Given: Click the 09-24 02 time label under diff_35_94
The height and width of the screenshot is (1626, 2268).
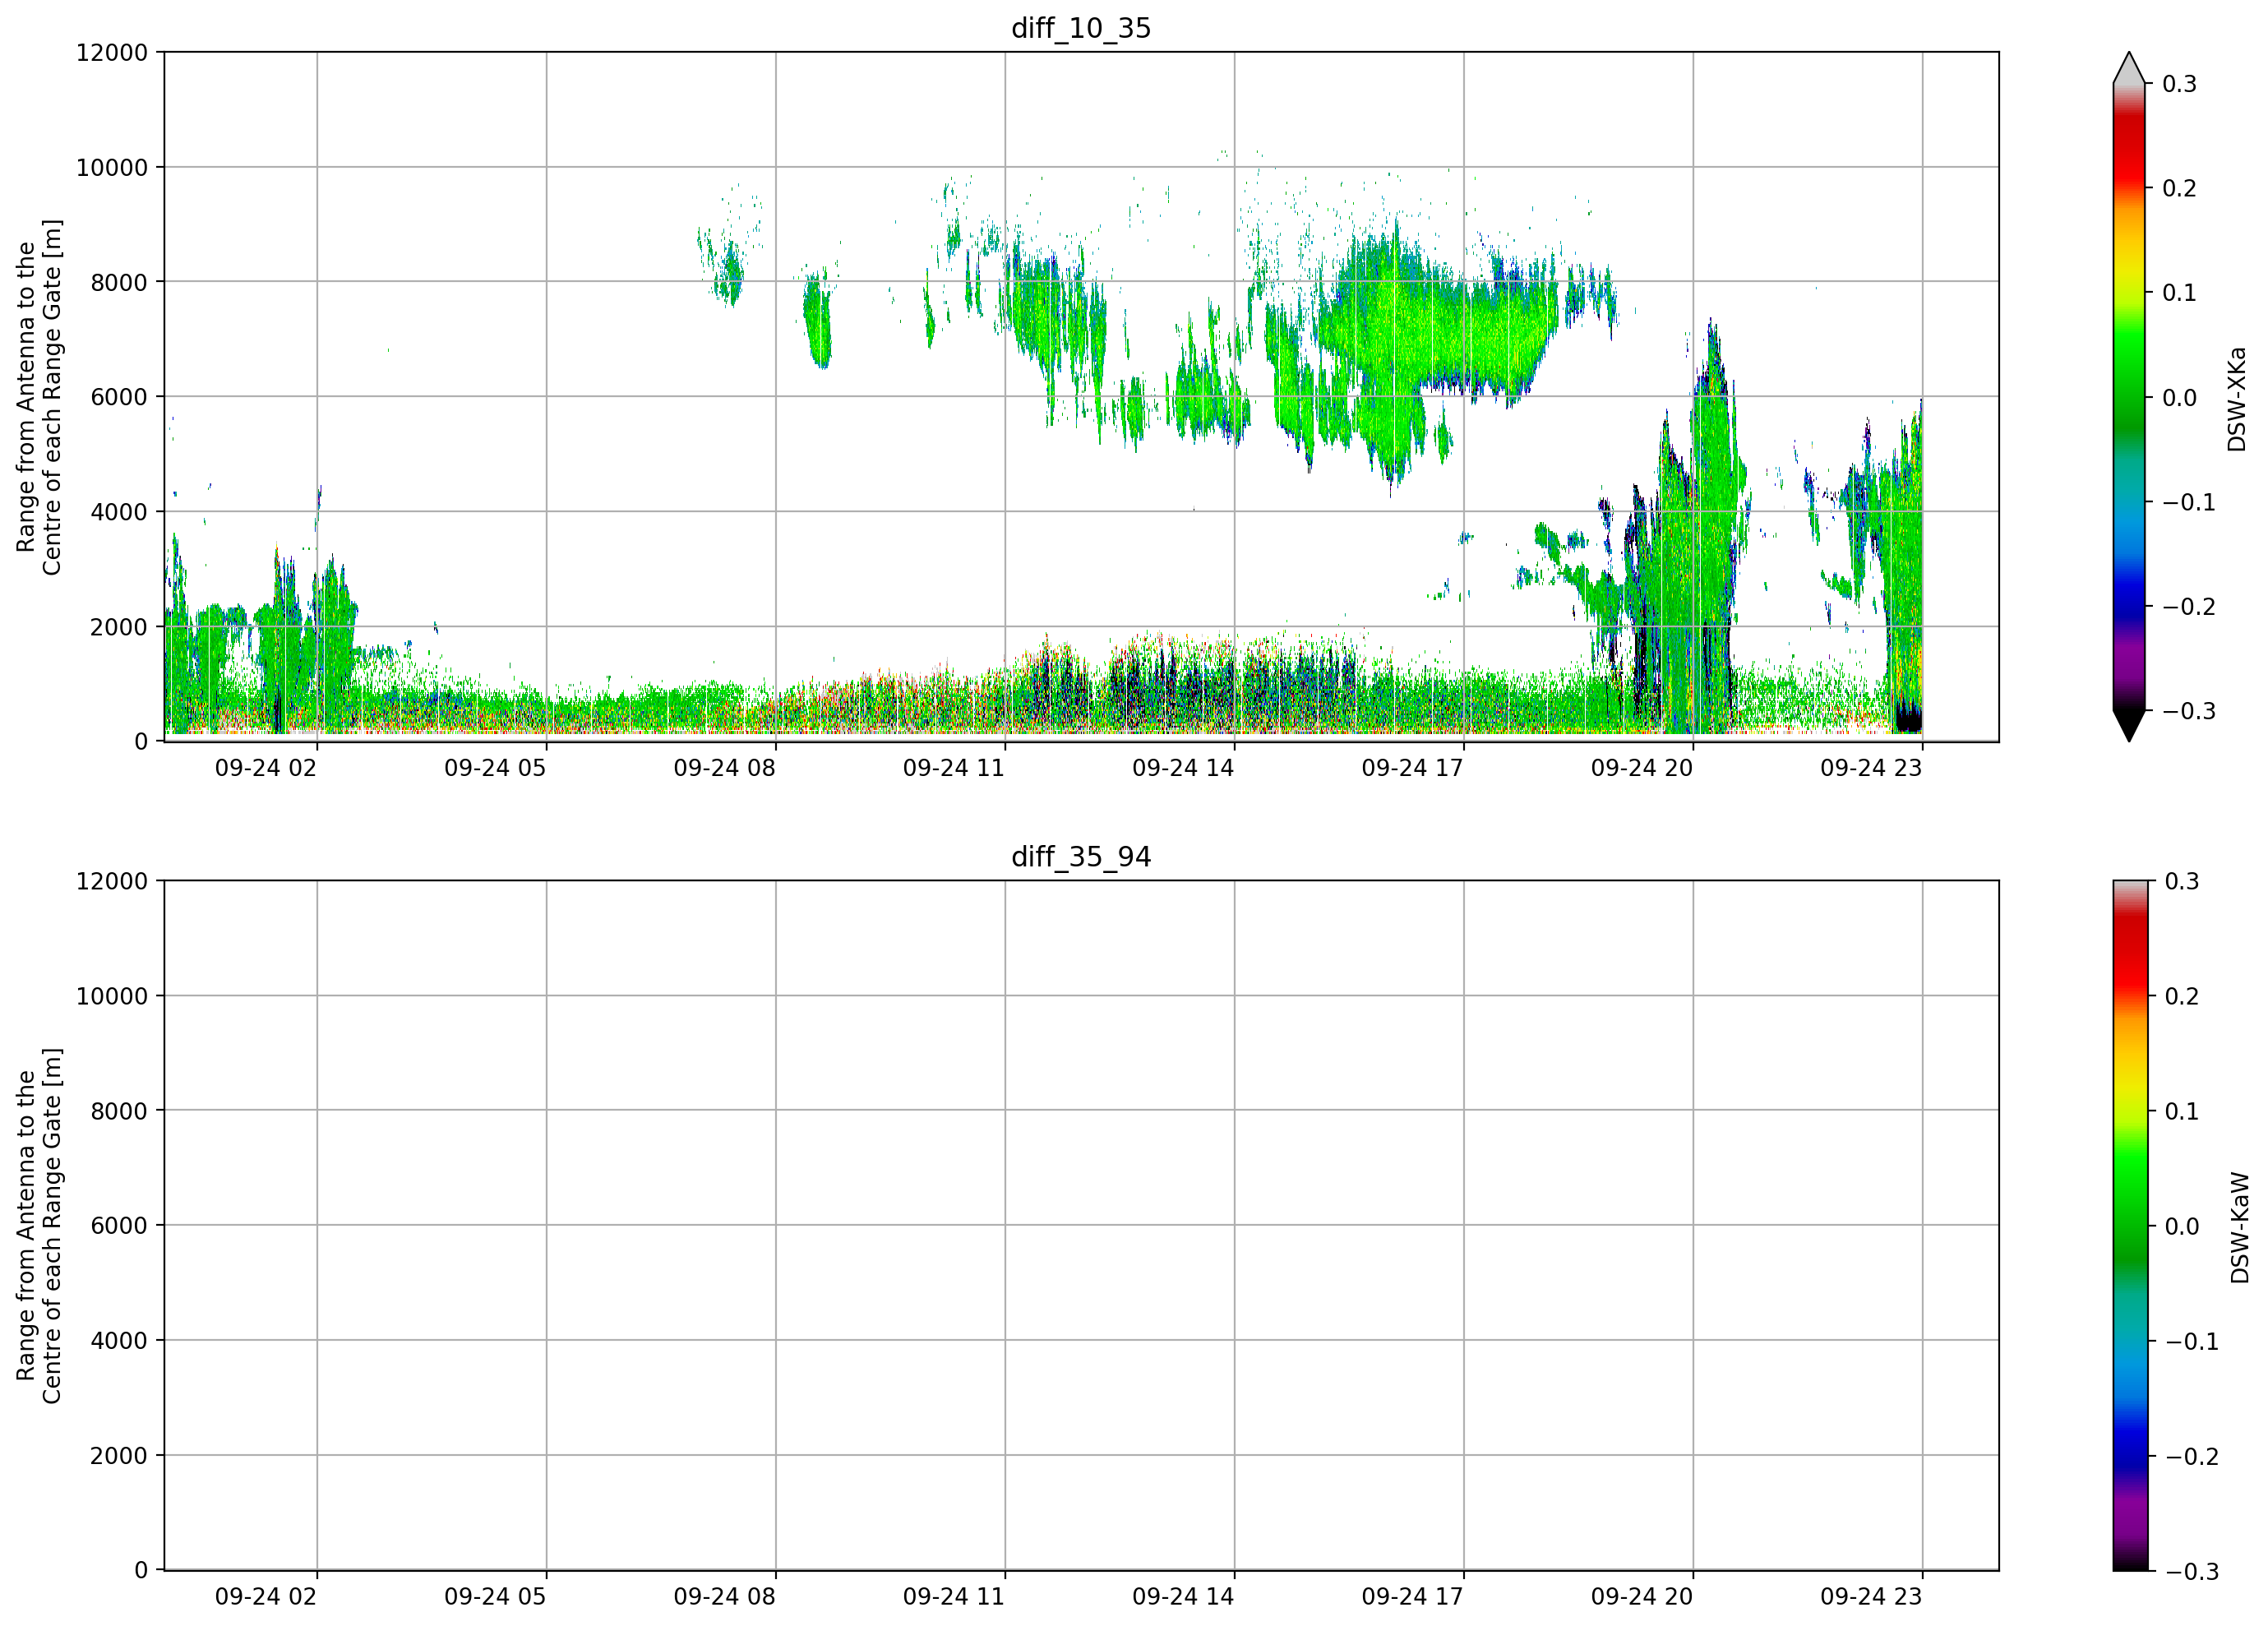Looking at the screenshot, I should [x=266, y=1597].
